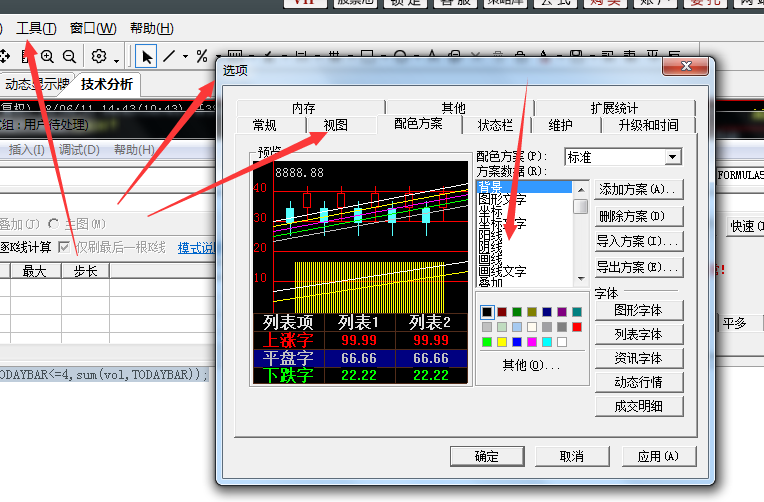Open the 工具(T) menu
The height and width of the screenshot is (502, 764).
37,28
